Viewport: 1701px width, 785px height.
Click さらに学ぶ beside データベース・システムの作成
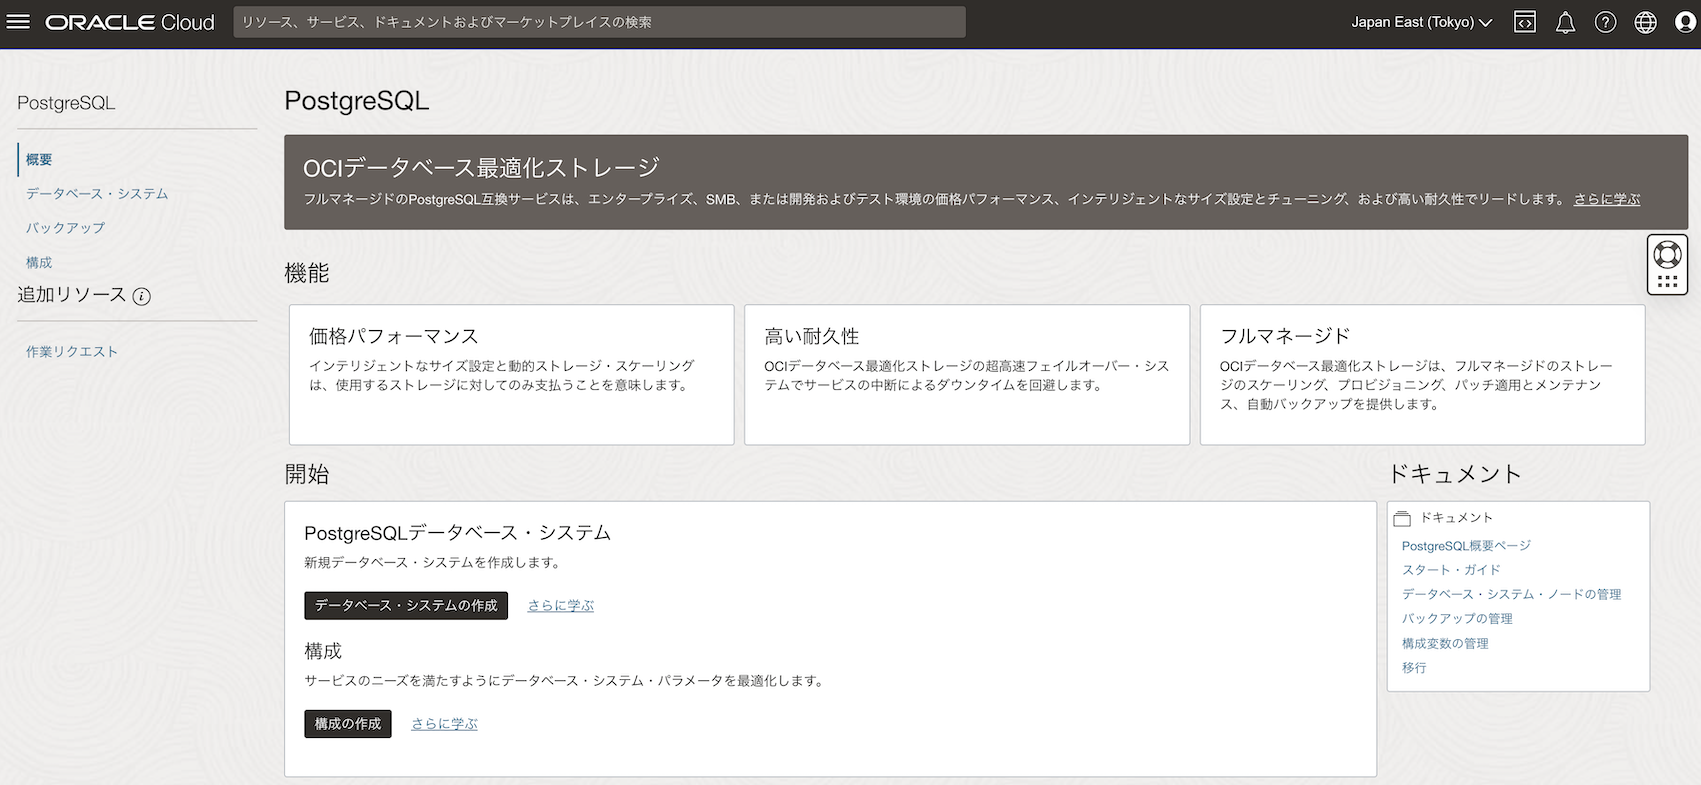pos(561,606)
